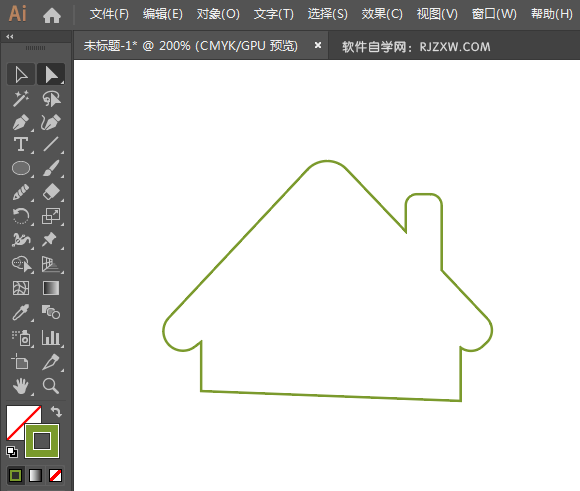Viewport: 580px width, 491px height.
Task: Open the 文件(F) menu
Action: click(x=109, y=14)
